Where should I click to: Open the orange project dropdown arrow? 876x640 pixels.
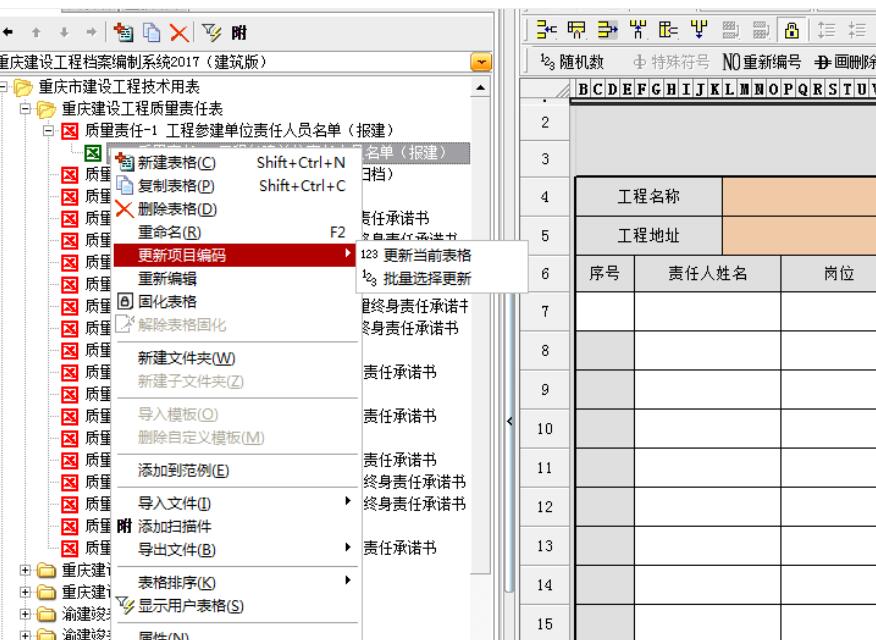(481, 63)
